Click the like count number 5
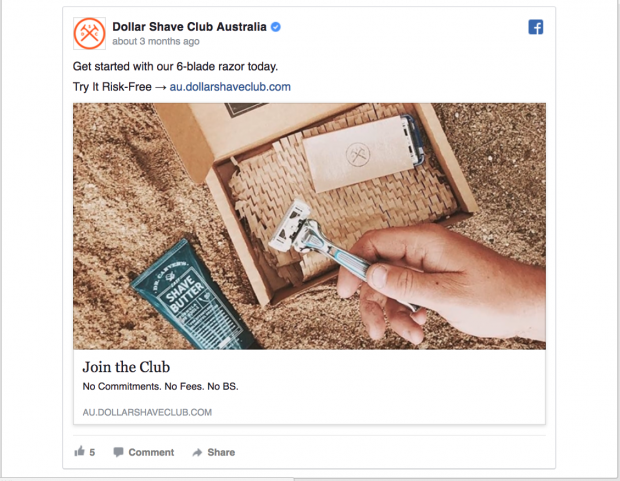This screenshot has height=481, width=620. (92, 452)
